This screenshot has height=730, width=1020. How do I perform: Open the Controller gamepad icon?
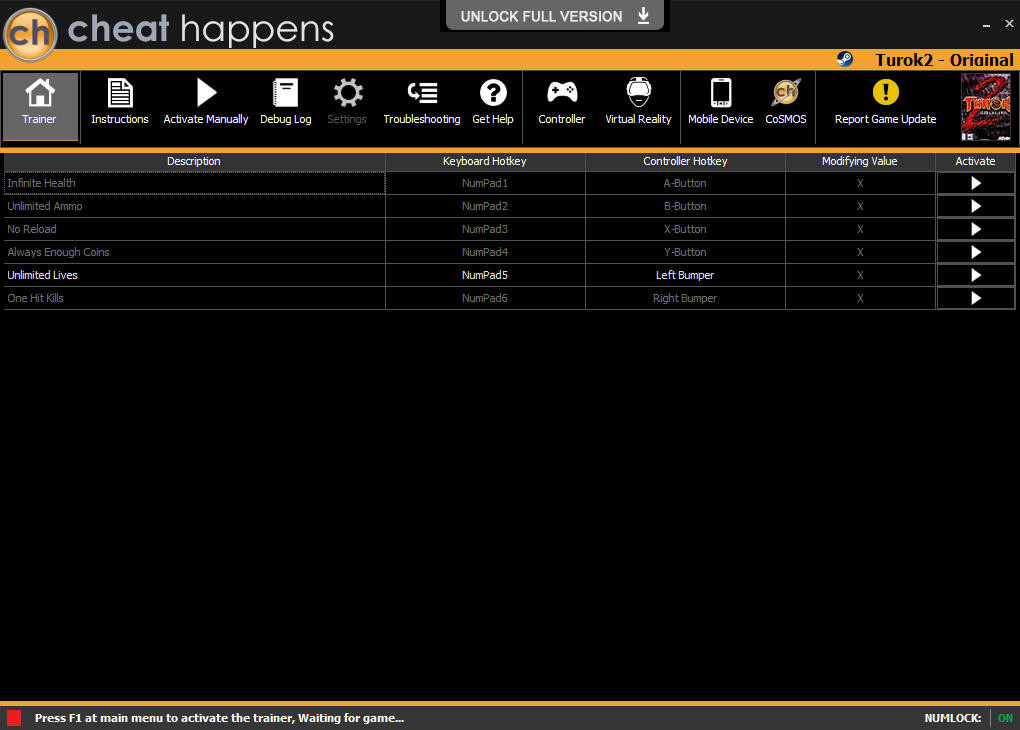tap(561, 92)
